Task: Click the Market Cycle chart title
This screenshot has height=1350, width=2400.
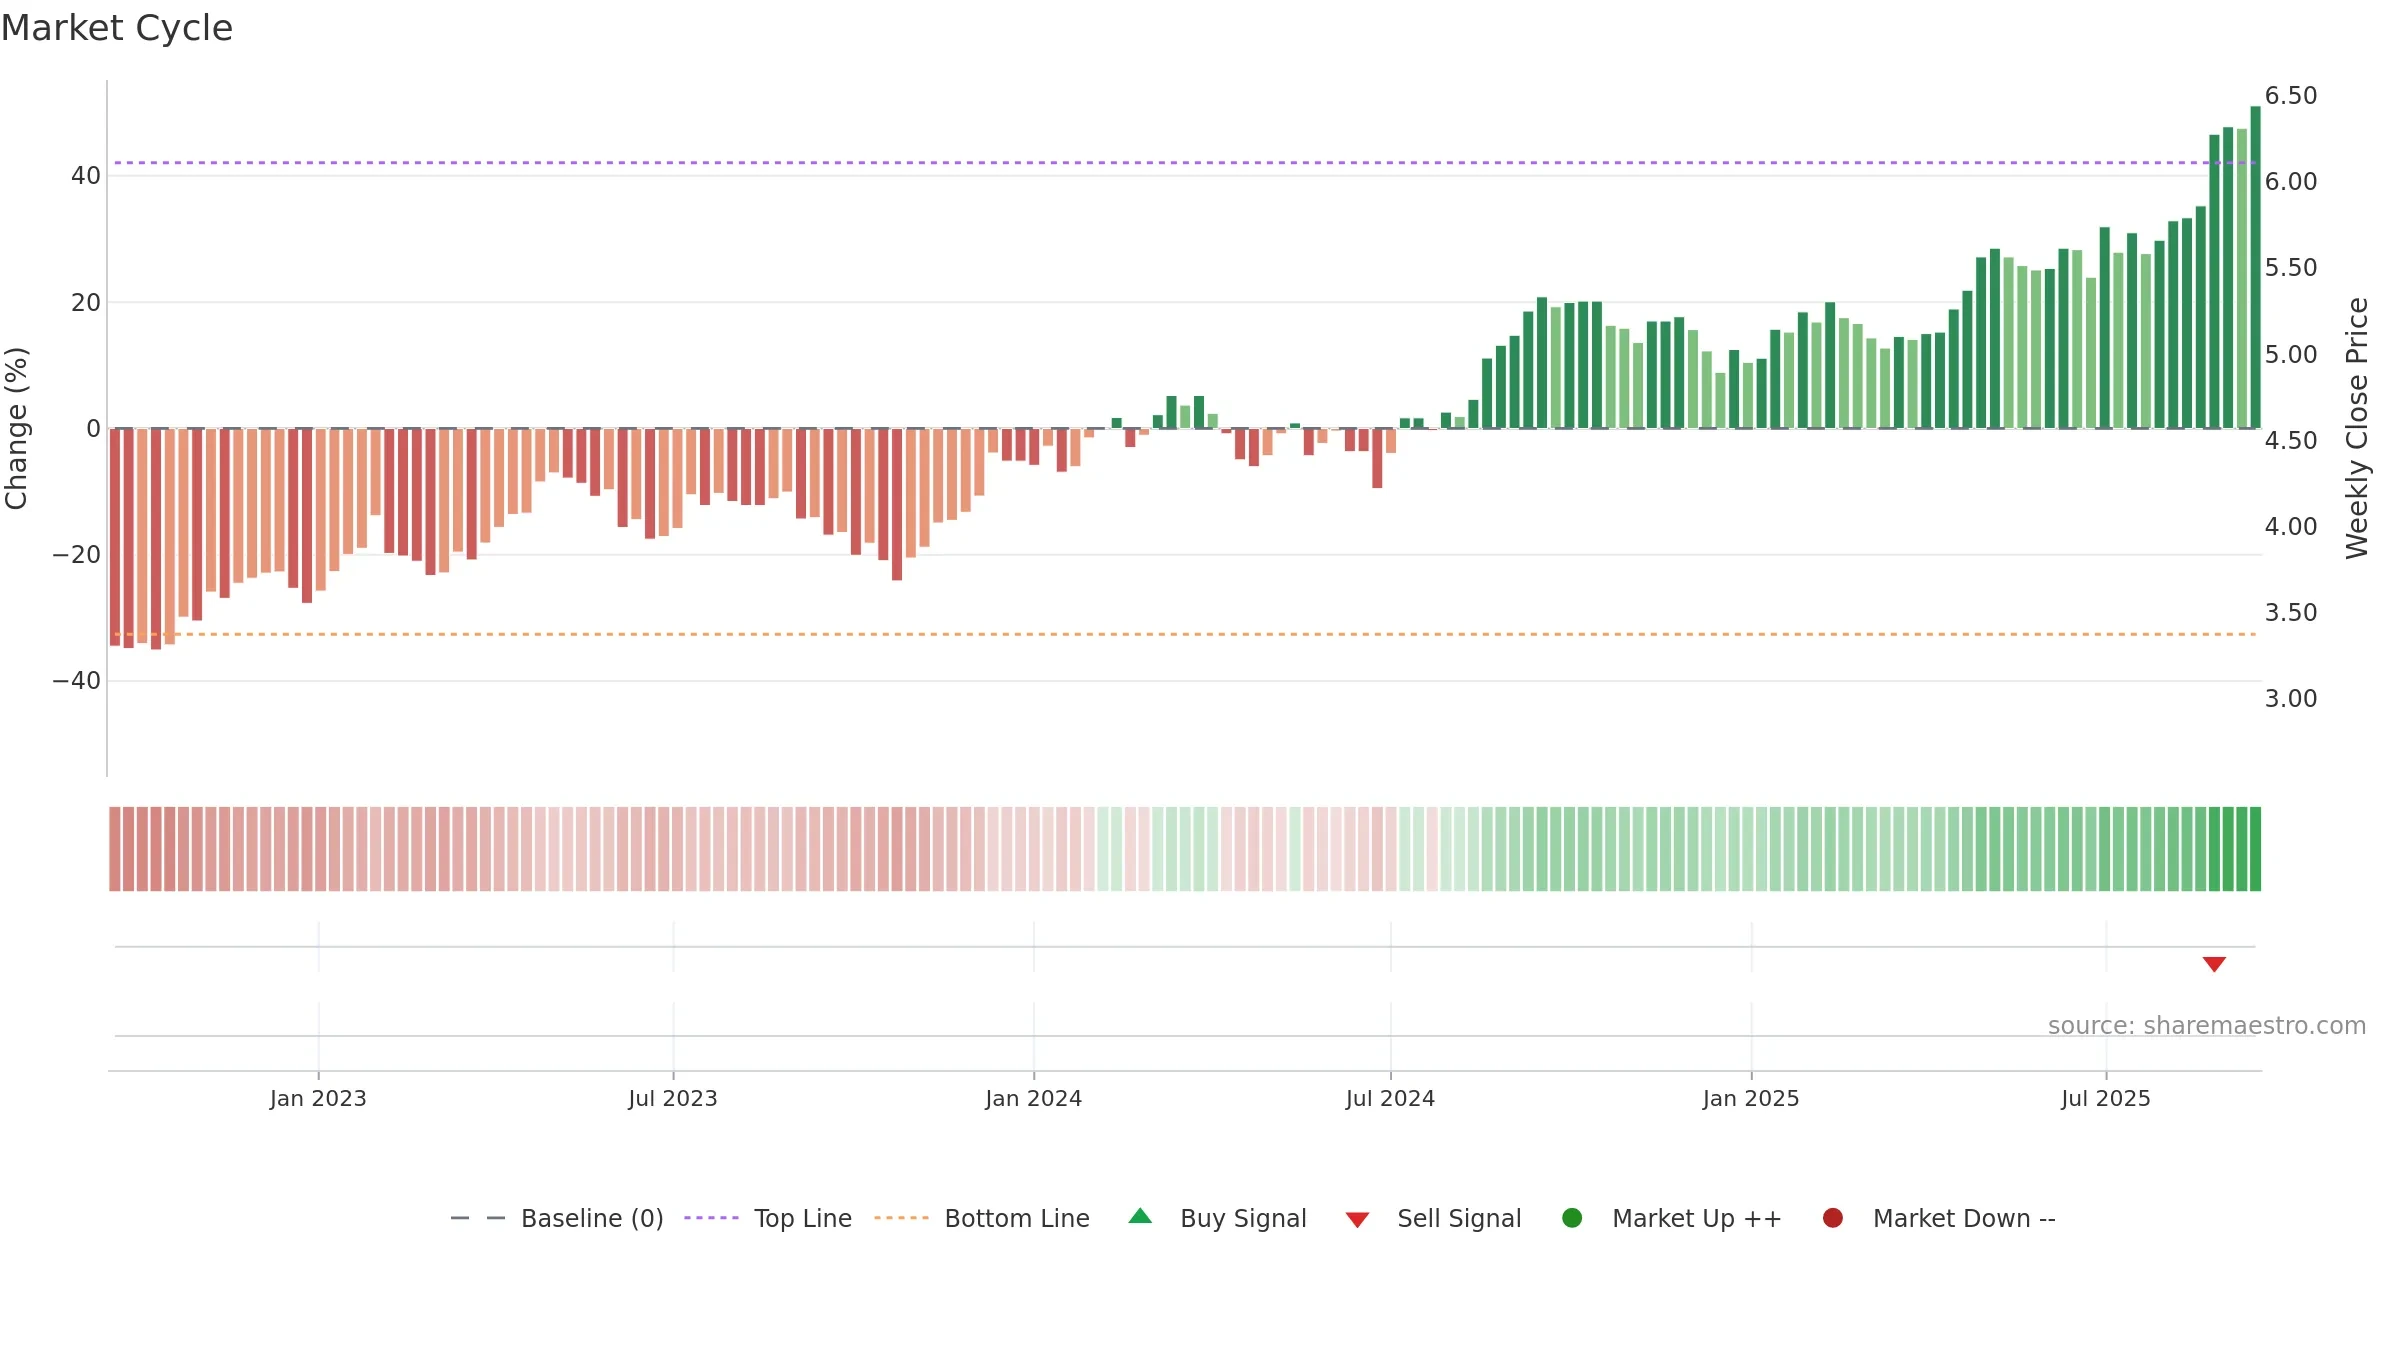Action: click(117, 28)
